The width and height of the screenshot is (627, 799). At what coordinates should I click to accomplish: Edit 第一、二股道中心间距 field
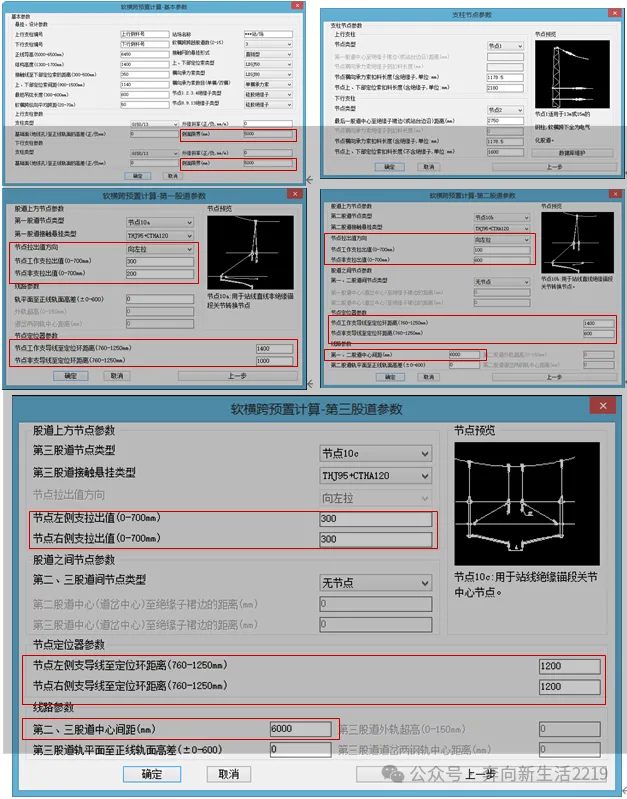(x=464, y=355)
